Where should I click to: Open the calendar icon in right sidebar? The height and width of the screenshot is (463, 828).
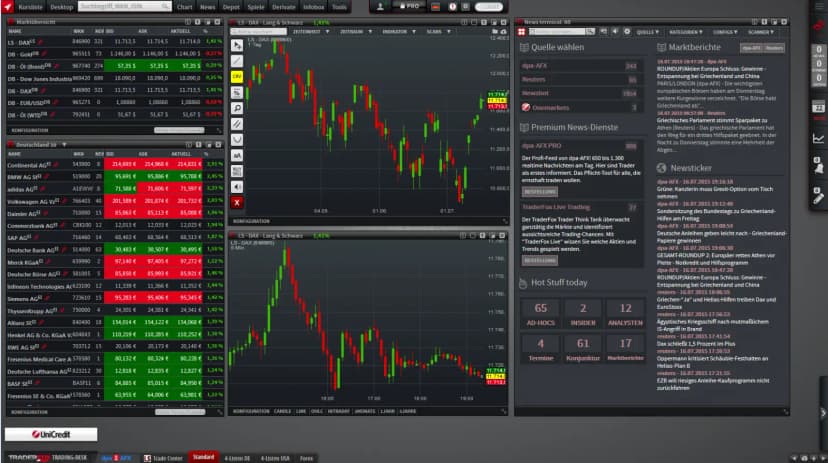tap(818, 108)
